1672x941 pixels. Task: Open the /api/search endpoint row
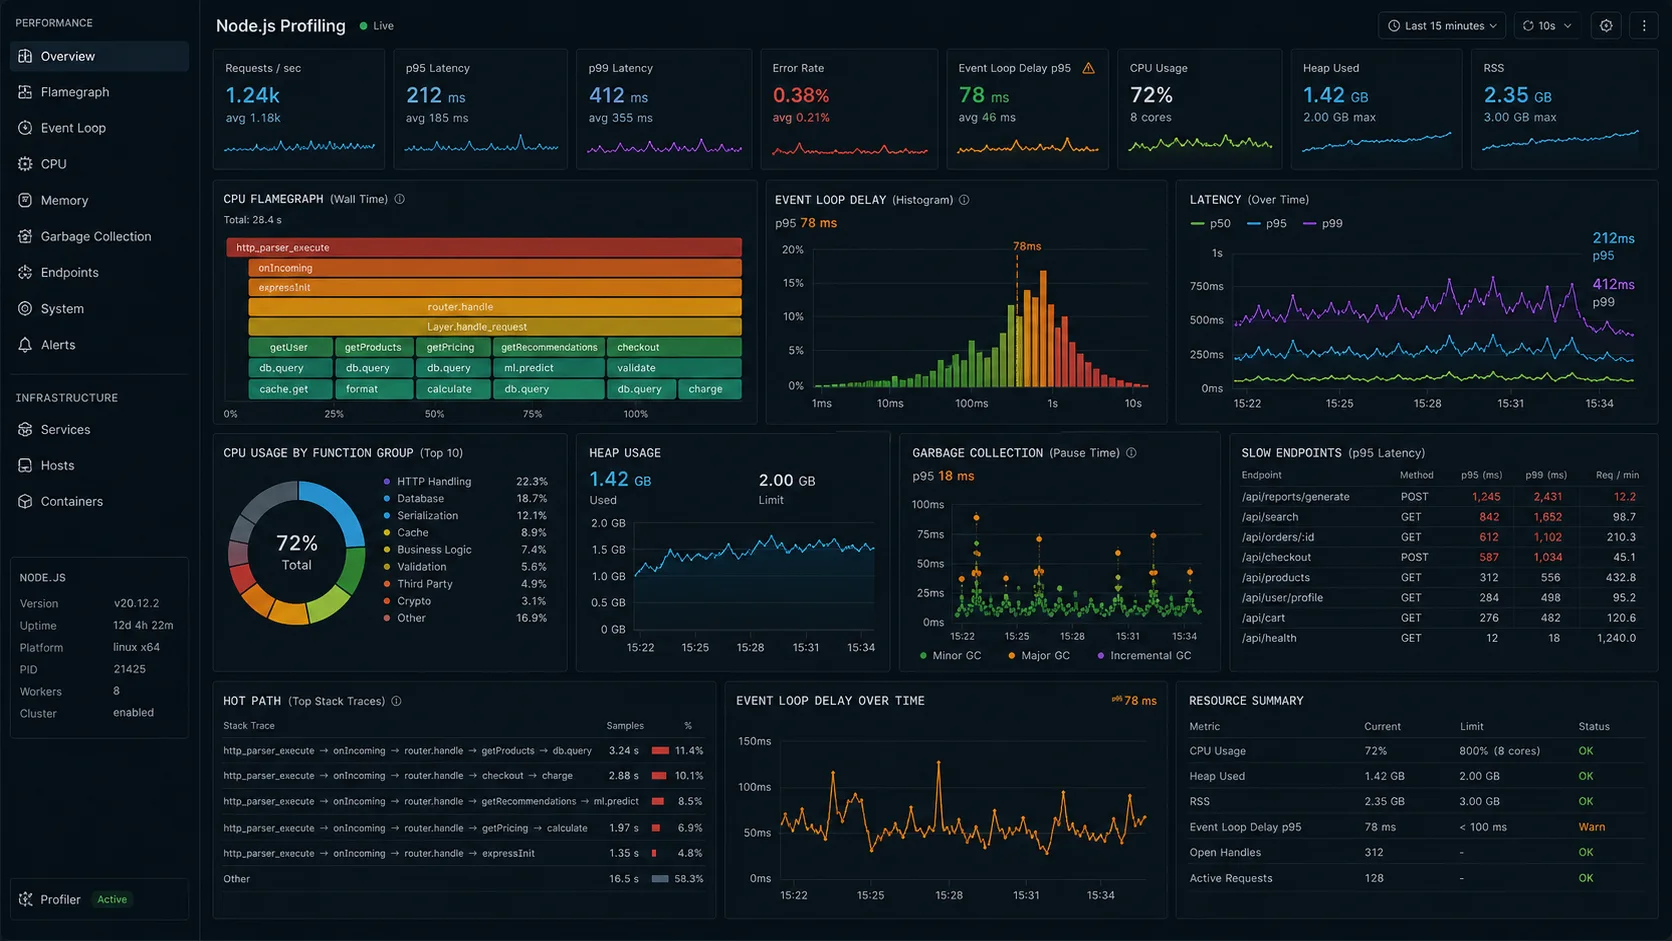click(1439, 517)
